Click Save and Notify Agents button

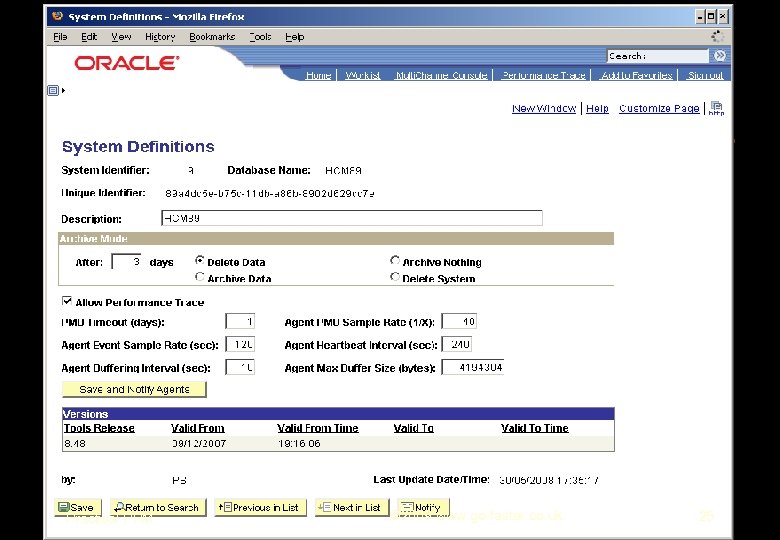coord(134,389)
